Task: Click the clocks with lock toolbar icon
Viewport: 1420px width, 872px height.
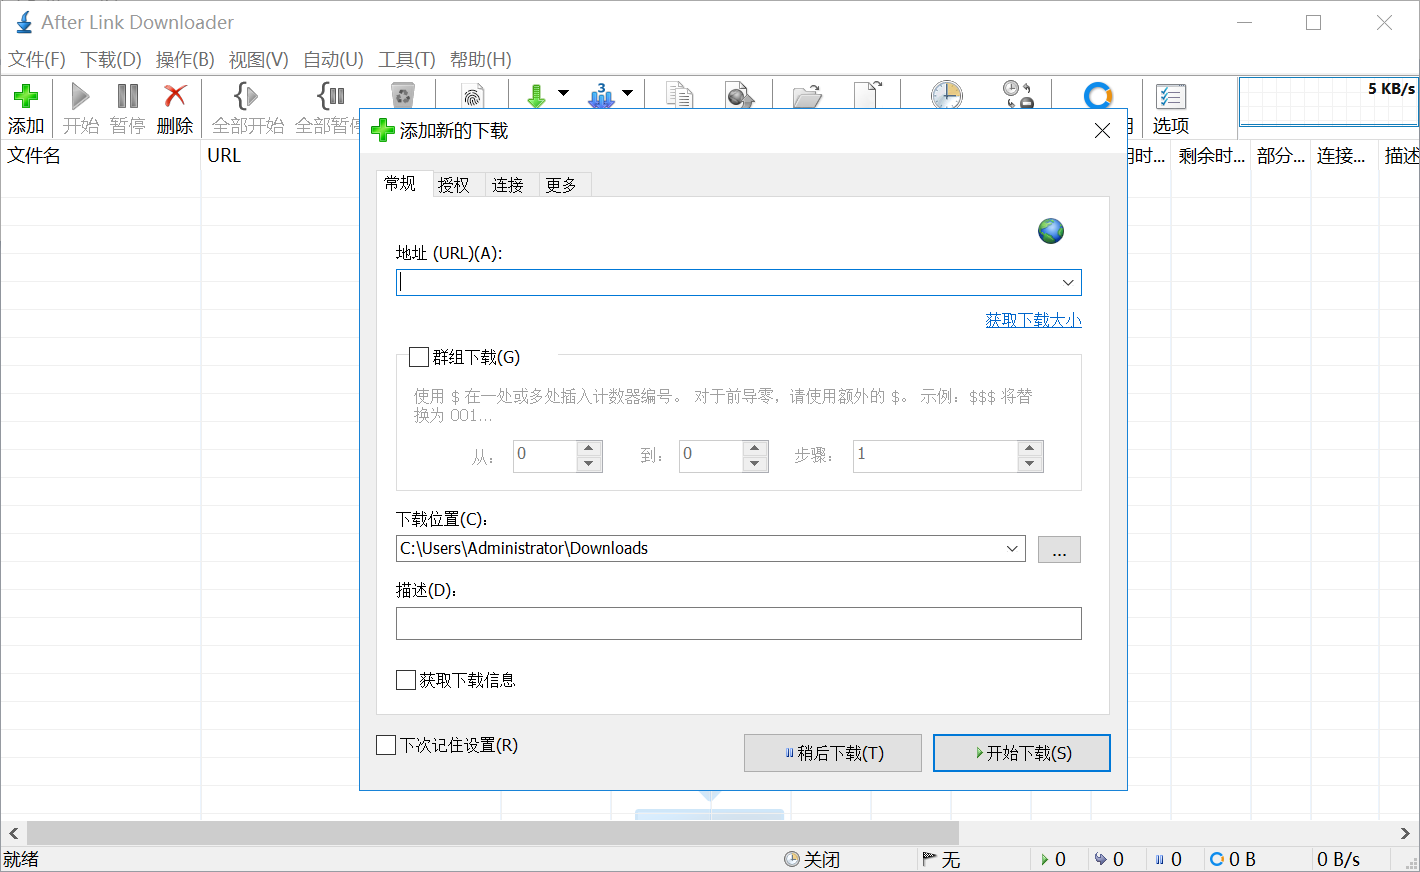Action: 1018,95
